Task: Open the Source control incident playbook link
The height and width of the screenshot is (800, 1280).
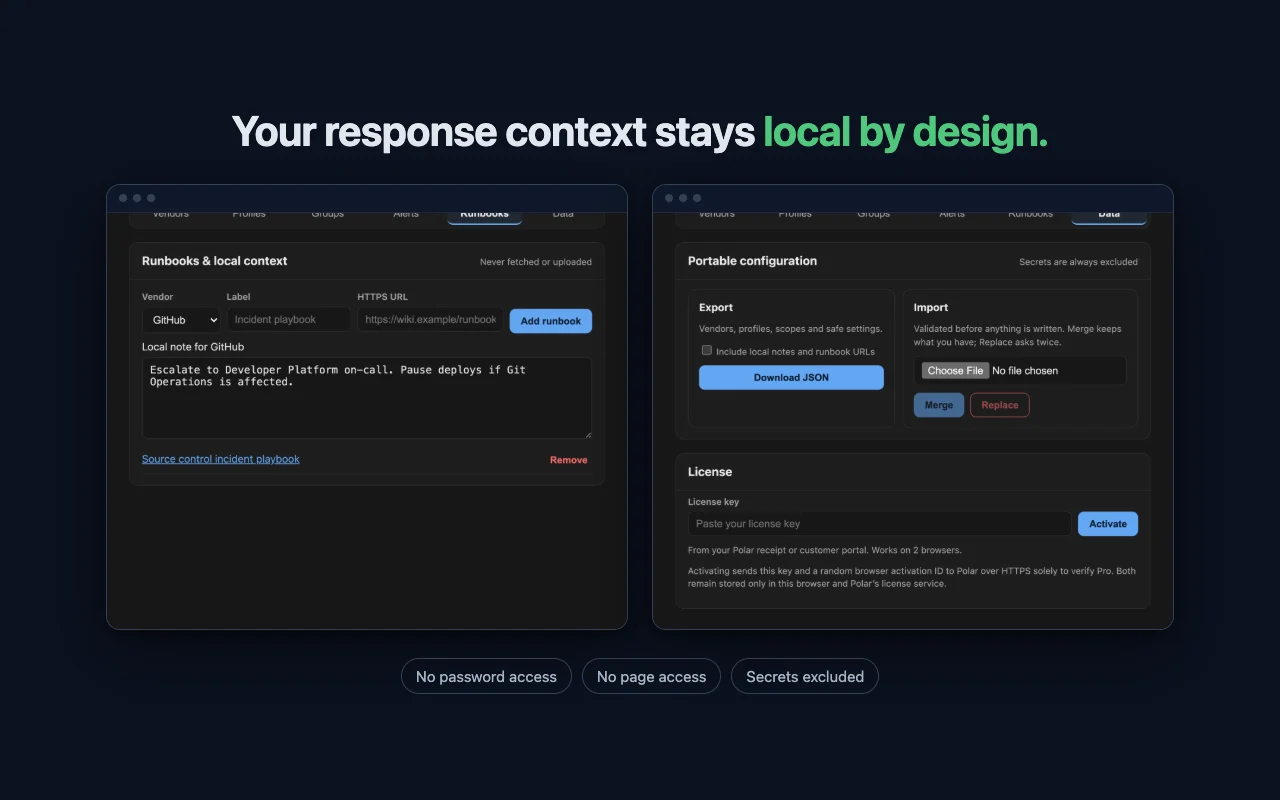Action: [x=221, y=459]
